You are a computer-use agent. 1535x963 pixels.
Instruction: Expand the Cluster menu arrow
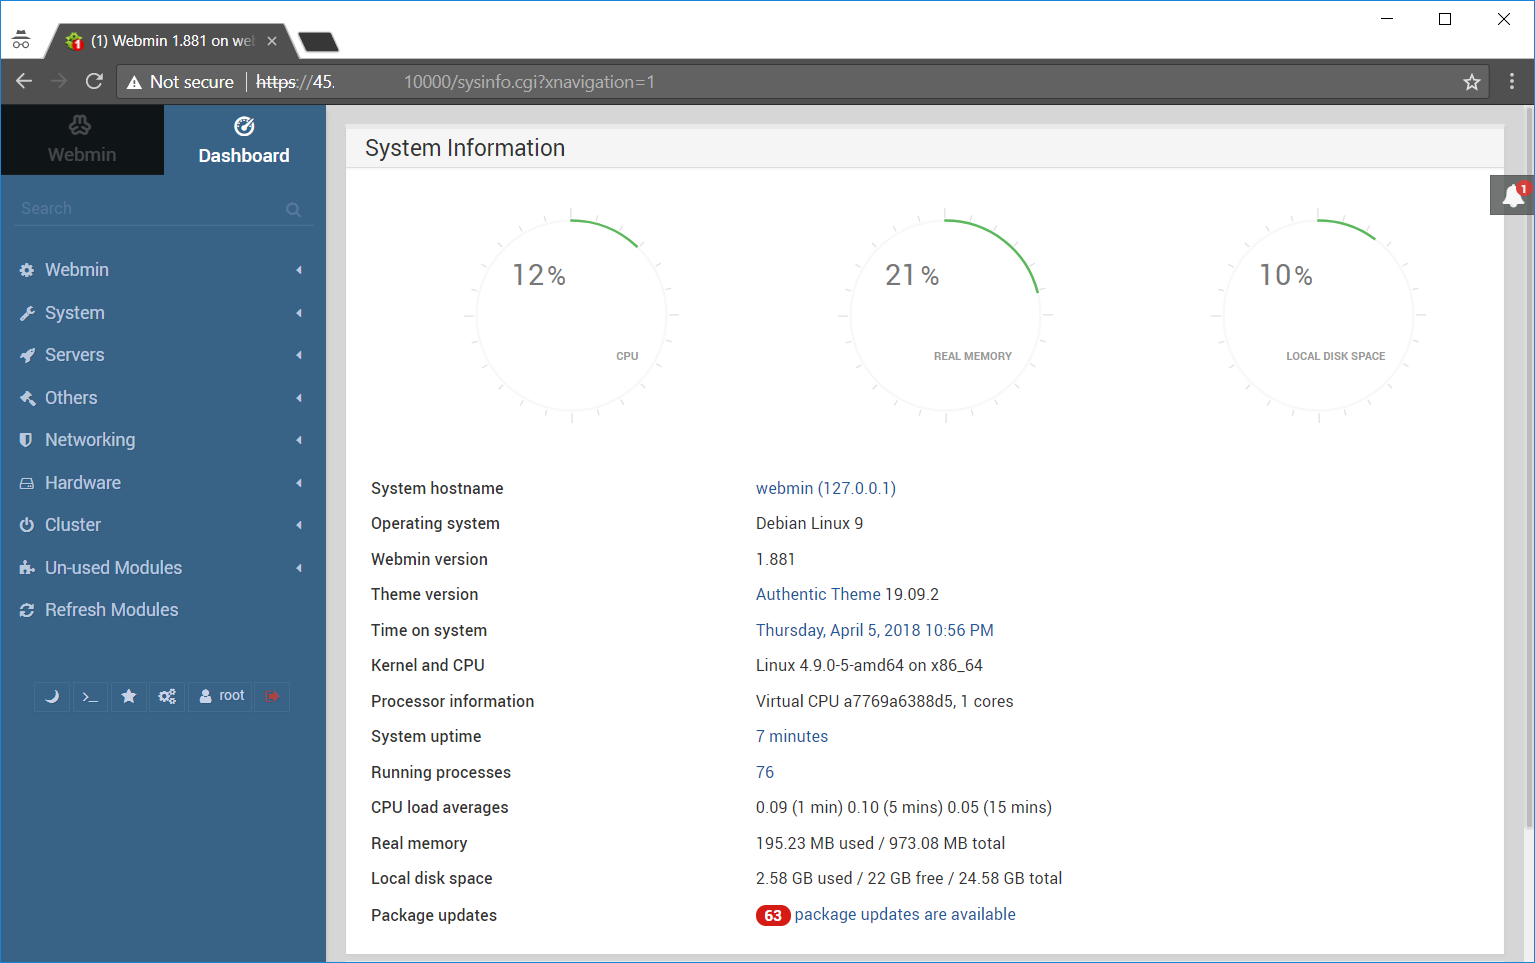tap(299, 525)
